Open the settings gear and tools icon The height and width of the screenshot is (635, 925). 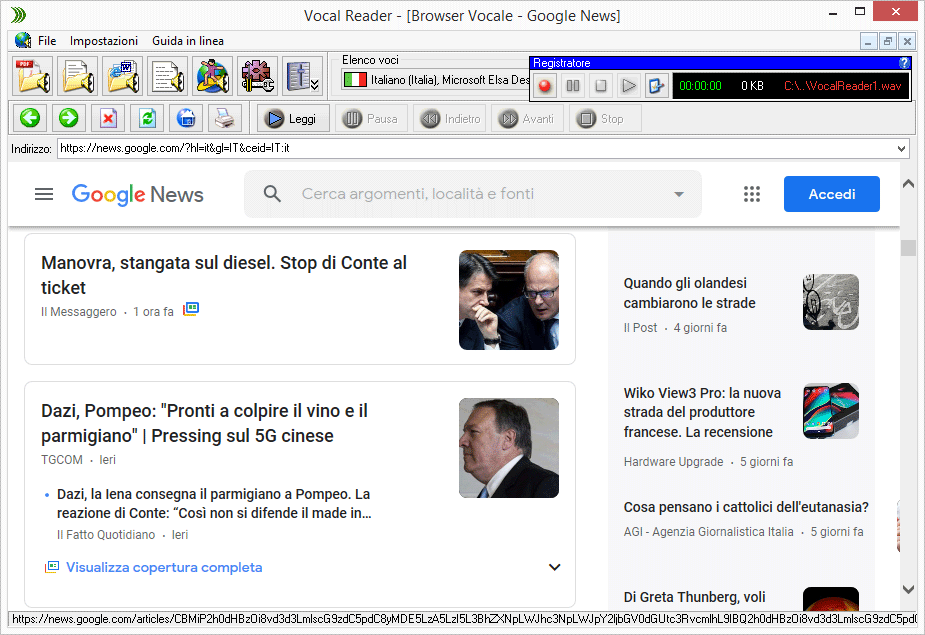(257, 76)
